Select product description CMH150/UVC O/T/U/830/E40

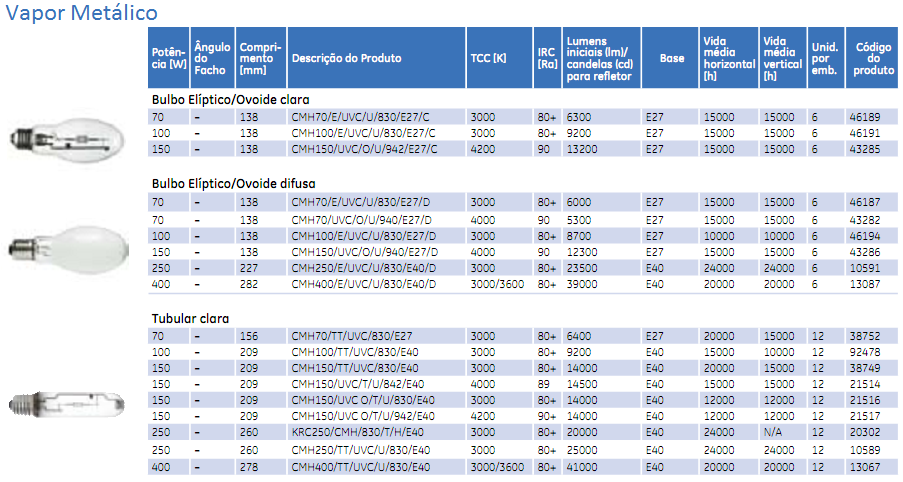point(363,400)
